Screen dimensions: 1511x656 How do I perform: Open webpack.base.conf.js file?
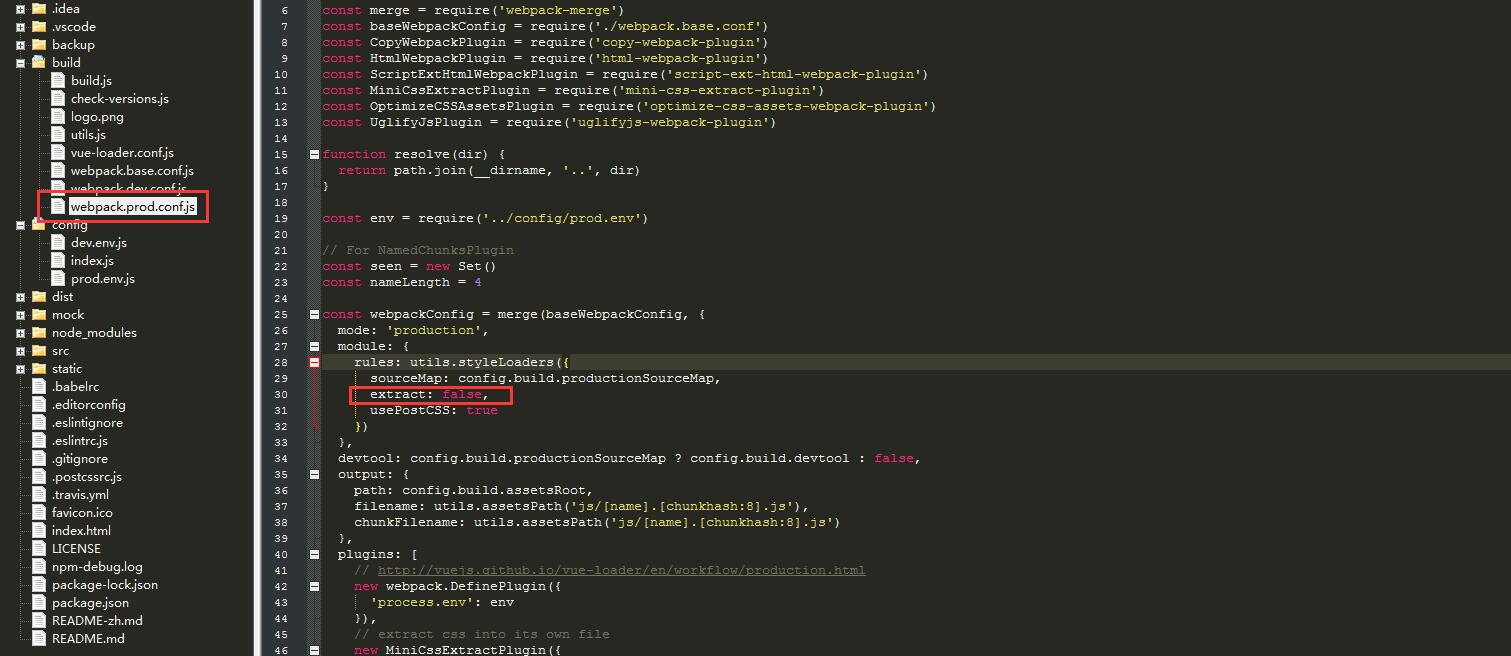pyautogui.click(x=132, y=170)
